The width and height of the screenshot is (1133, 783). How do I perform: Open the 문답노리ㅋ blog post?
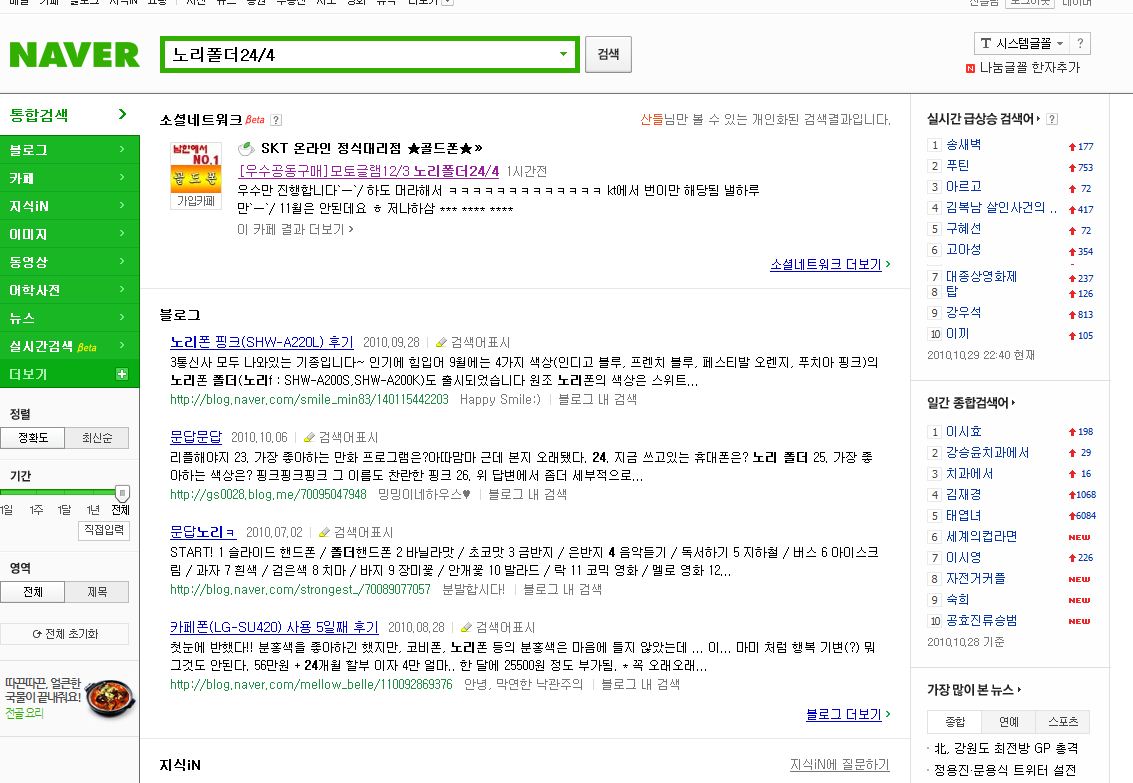point(203,532)
